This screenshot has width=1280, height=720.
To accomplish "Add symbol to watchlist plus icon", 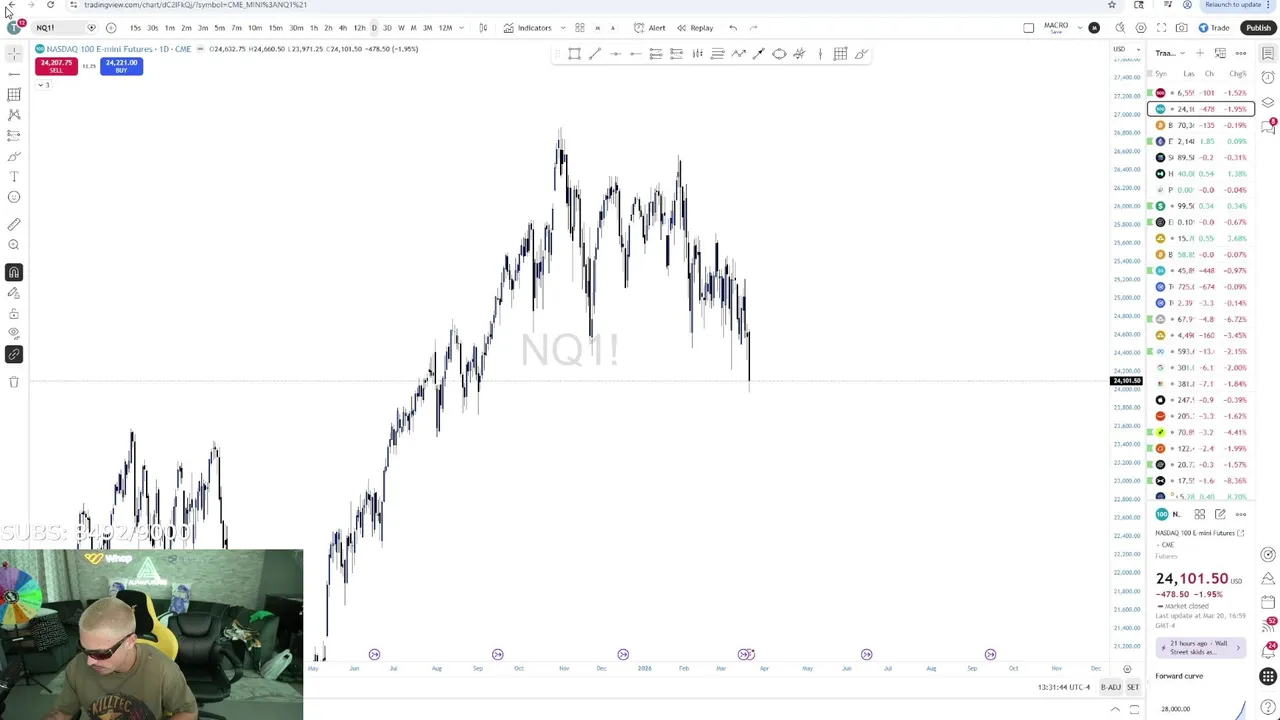I will 1200,53.
